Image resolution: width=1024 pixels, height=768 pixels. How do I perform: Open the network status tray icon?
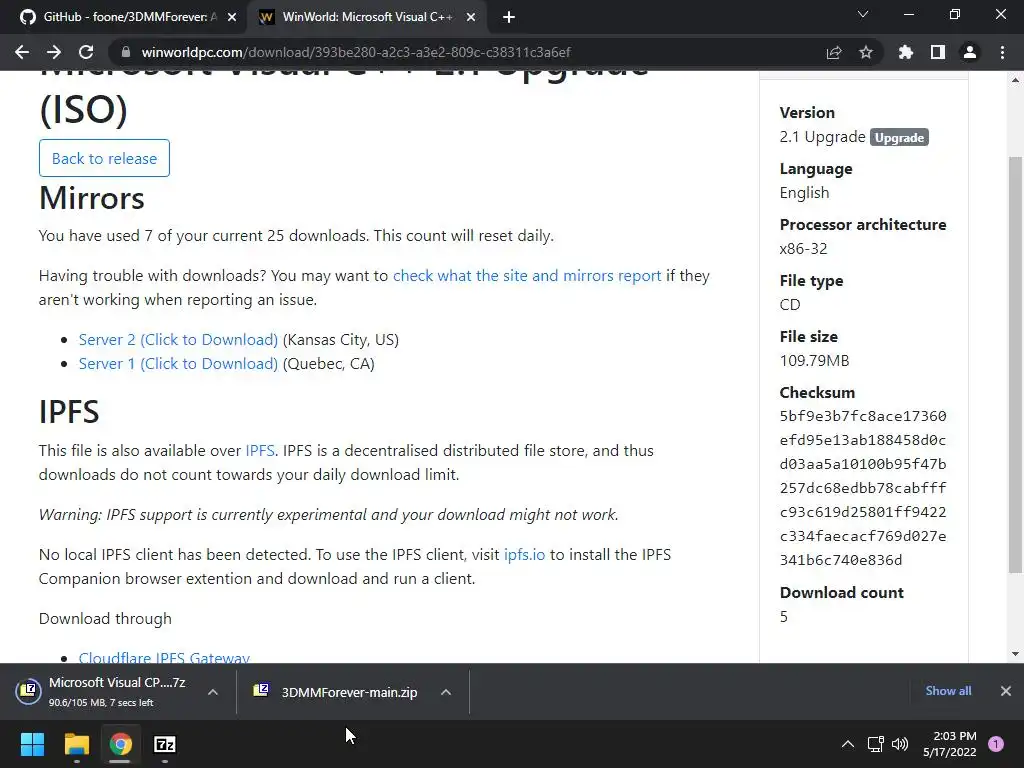point(875,744)
